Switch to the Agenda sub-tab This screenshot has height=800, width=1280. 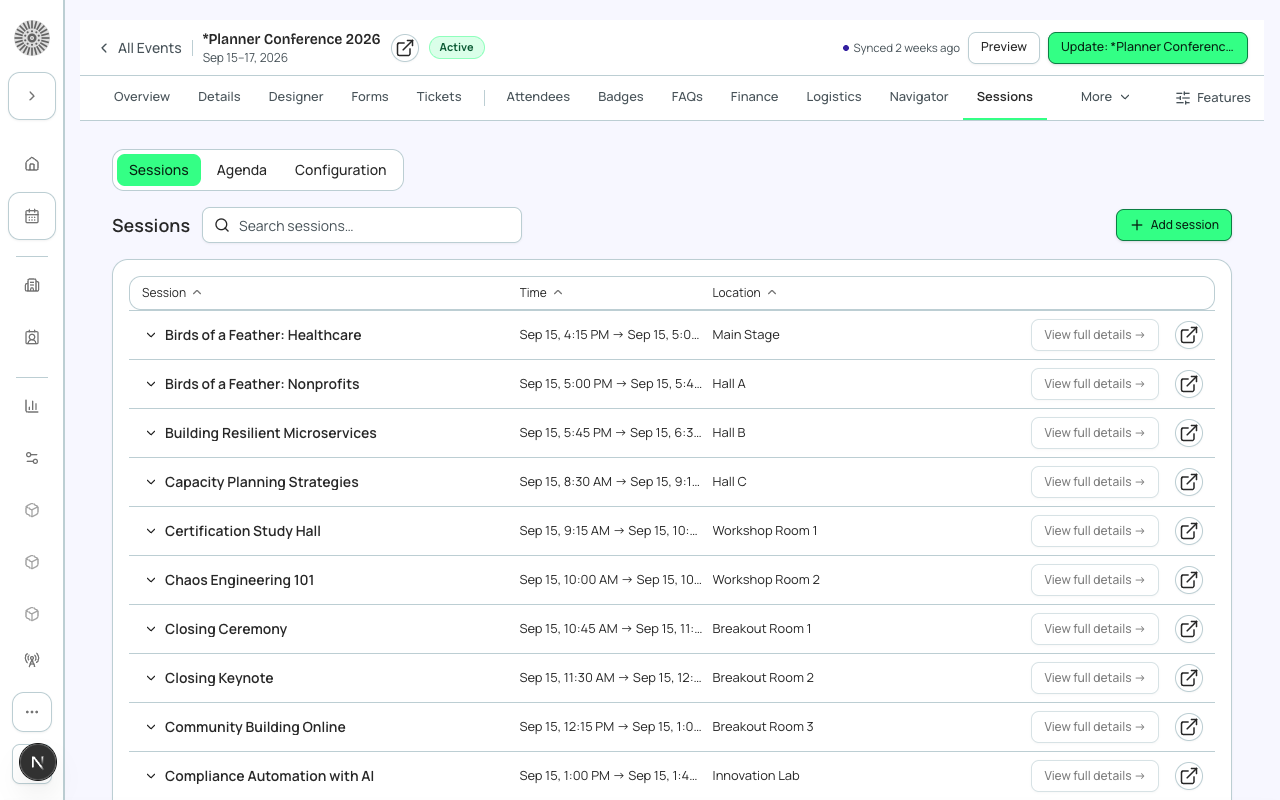(242, 170)
